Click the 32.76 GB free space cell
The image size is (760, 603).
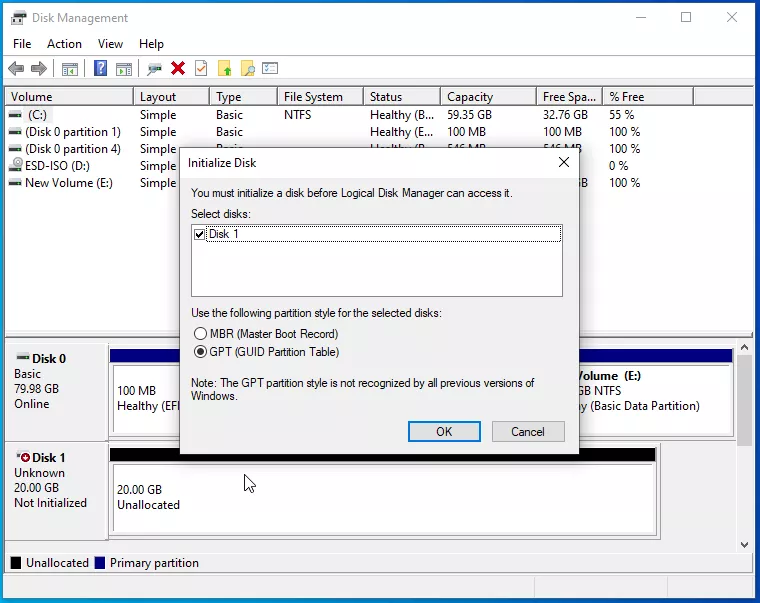pyautogui.click(x=565, y=115)
